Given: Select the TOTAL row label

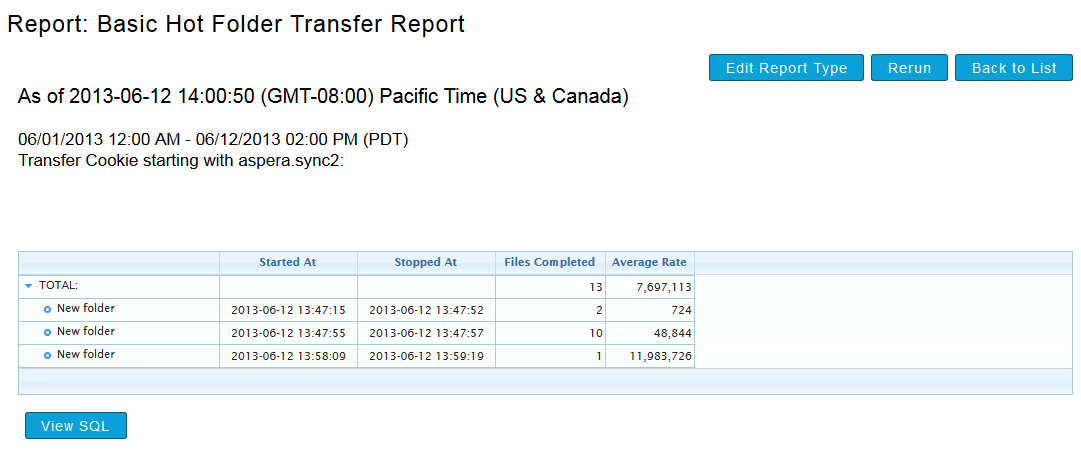Looking at the screenshot, I should click(59, 286).
